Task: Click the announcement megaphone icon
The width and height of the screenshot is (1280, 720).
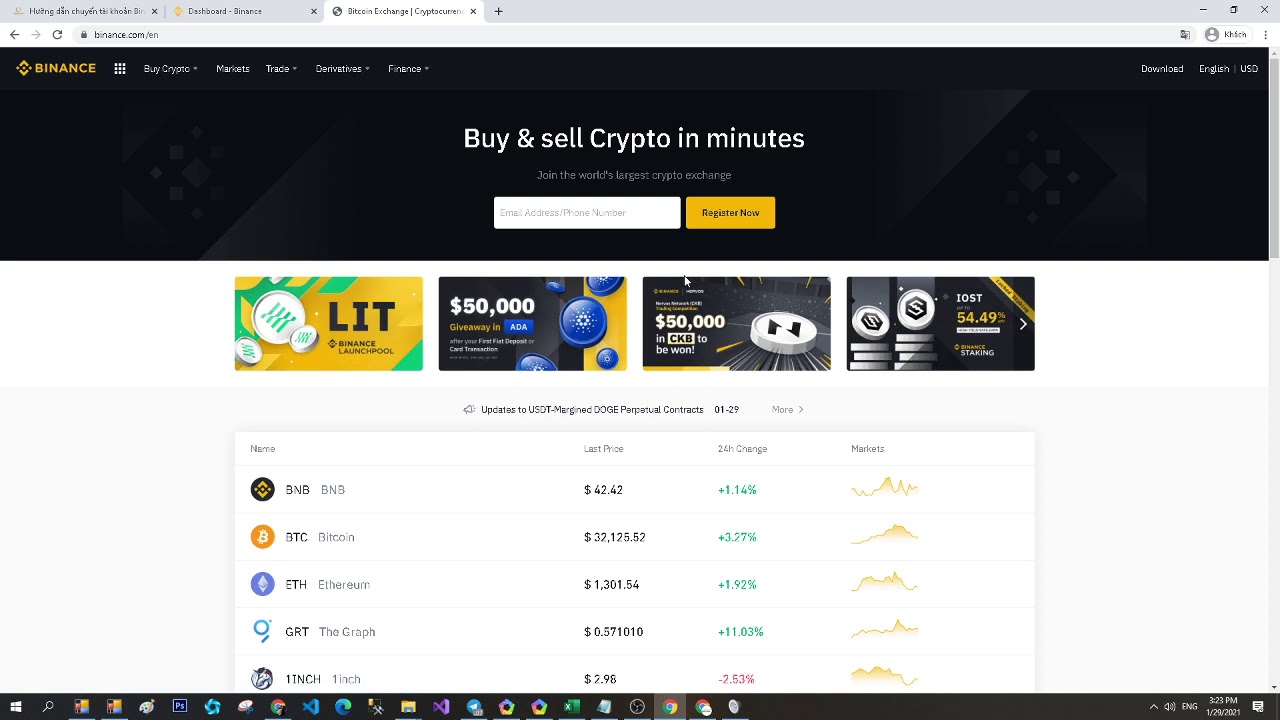Action: click(x=469, y=410)
